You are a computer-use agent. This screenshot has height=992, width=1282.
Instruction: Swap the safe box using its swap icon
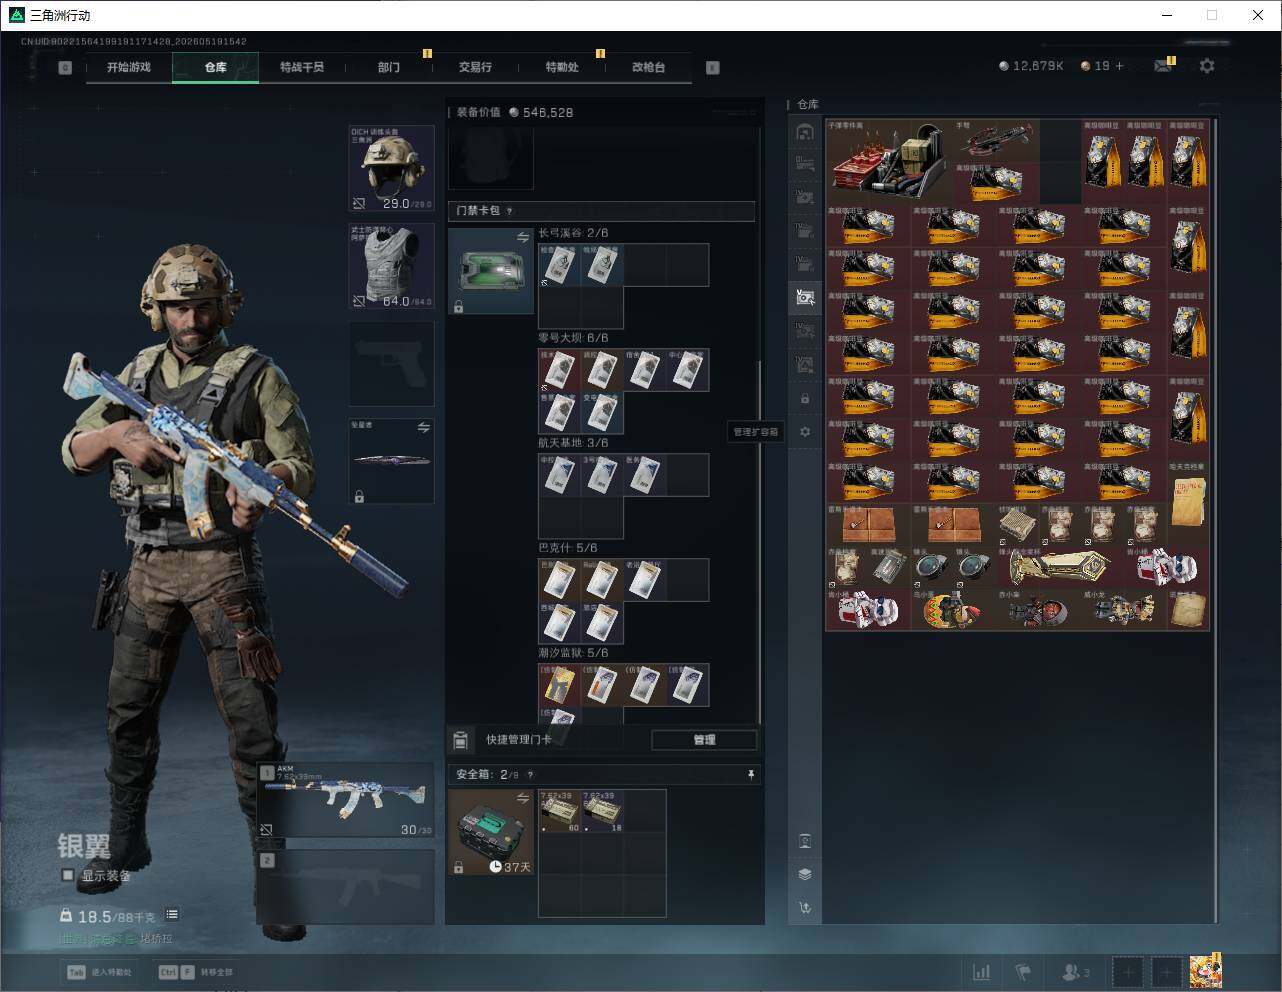pyautogui.click(x=522, y=798)
